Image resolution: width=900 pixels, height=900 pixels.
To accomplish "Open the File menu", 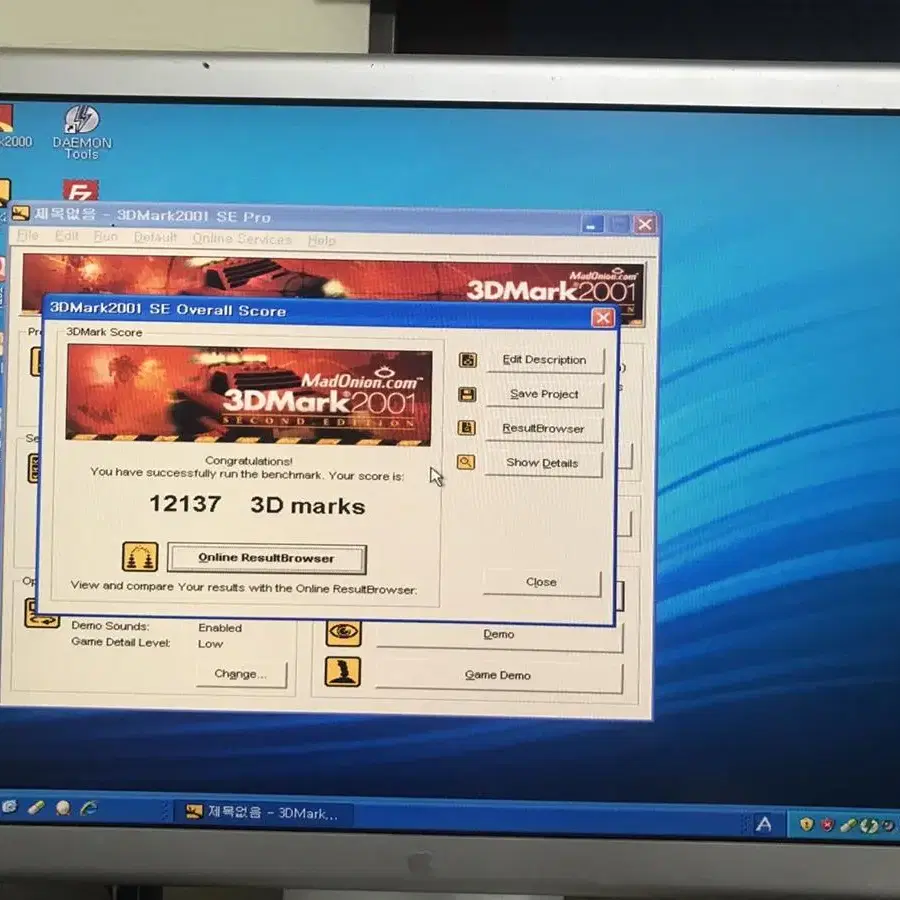I will [28, 236].
